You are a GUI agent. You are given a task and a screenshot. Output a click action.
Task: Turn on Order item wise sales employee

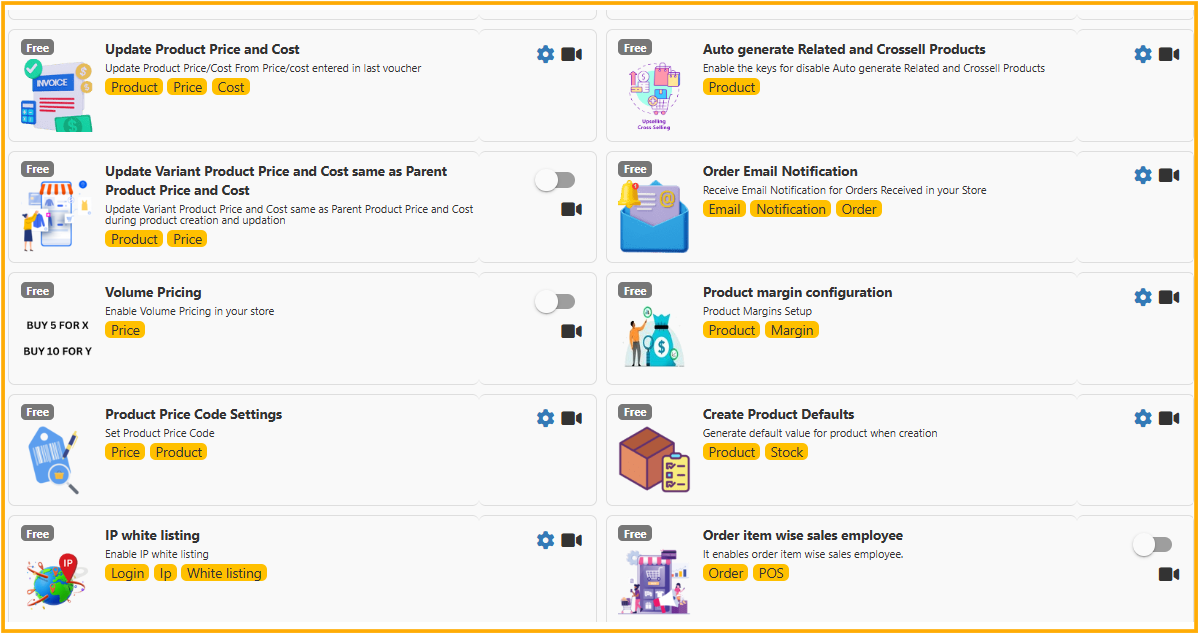1152,545
